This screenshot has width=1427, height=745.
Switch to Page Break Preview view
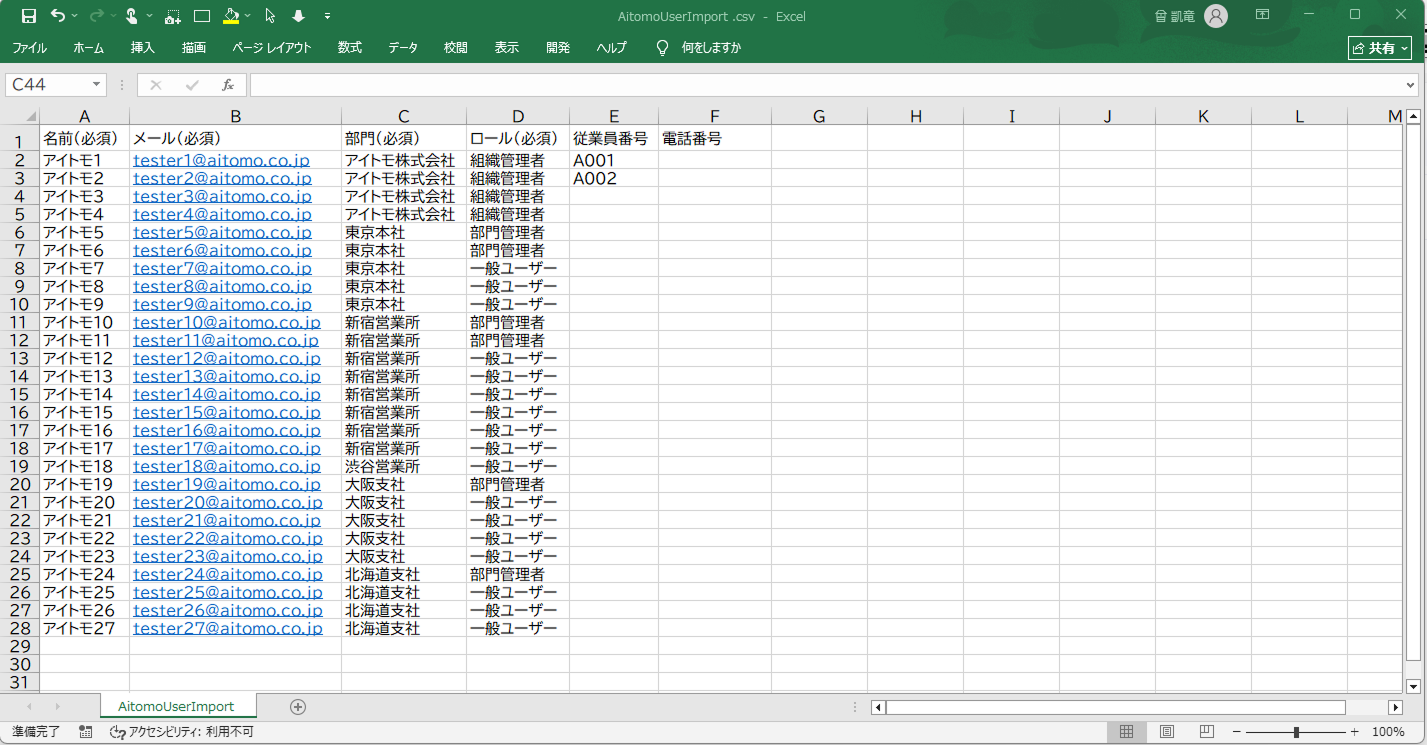coord(1206,732)
